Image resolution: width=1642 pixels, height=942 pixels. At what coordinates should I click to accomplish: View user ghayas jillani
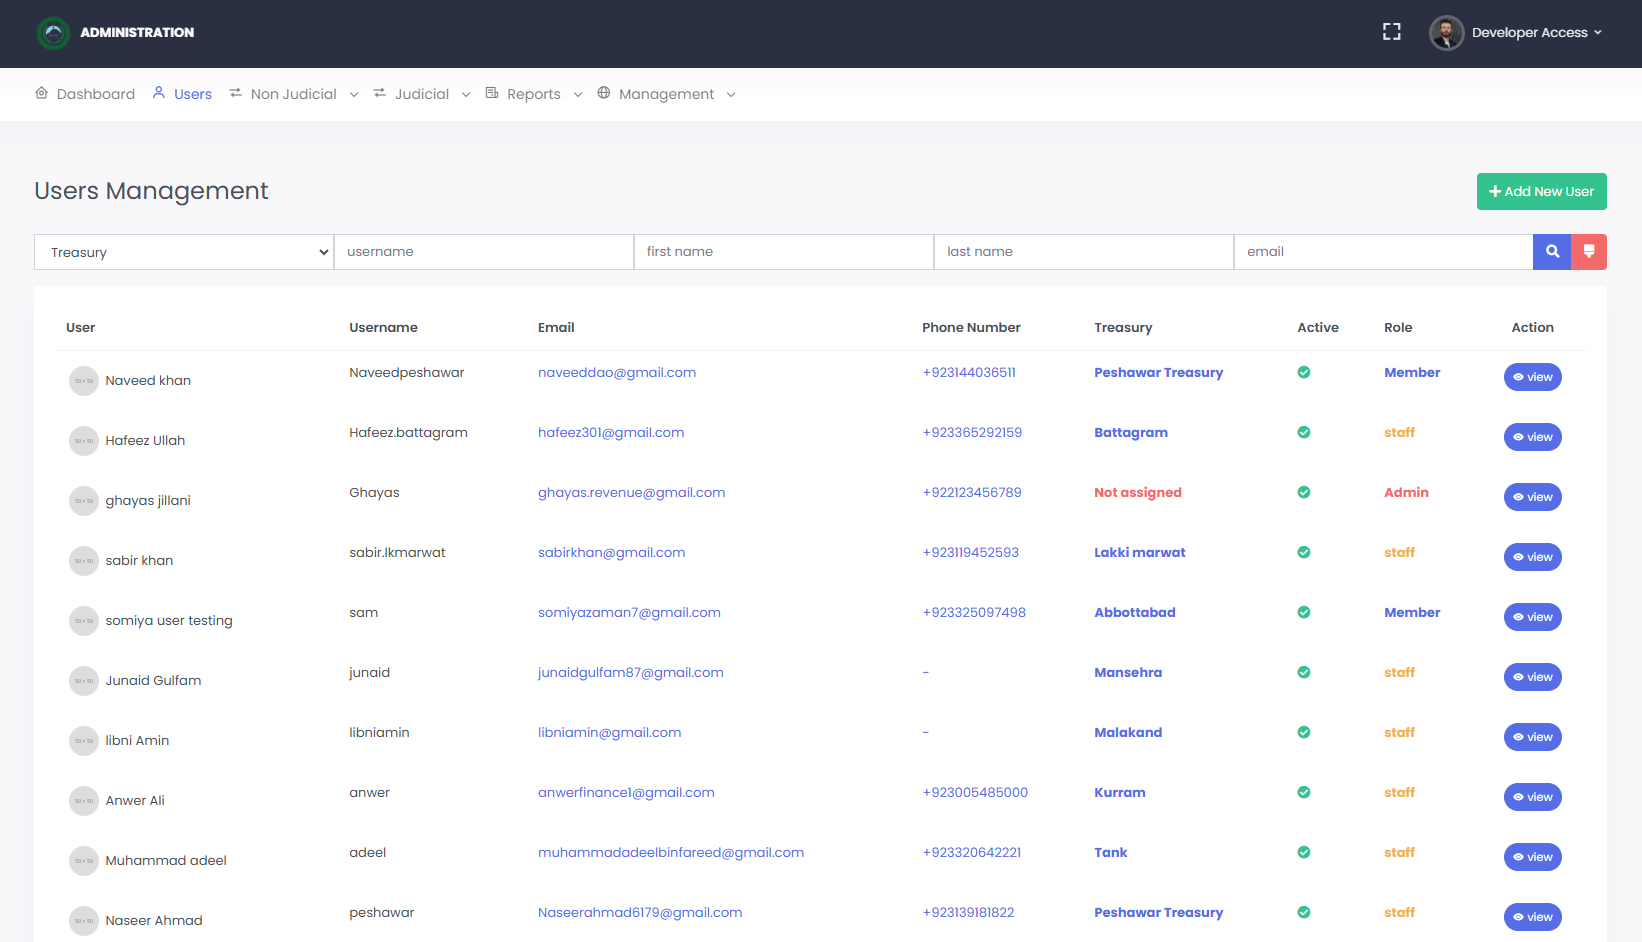click(x=1532, y=497)
